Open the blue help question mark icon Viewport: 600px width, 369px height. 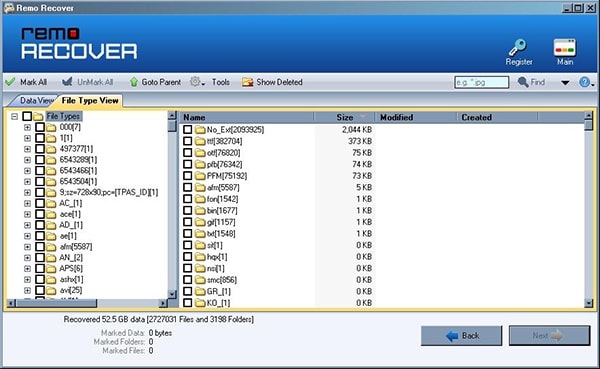(584, 82)
